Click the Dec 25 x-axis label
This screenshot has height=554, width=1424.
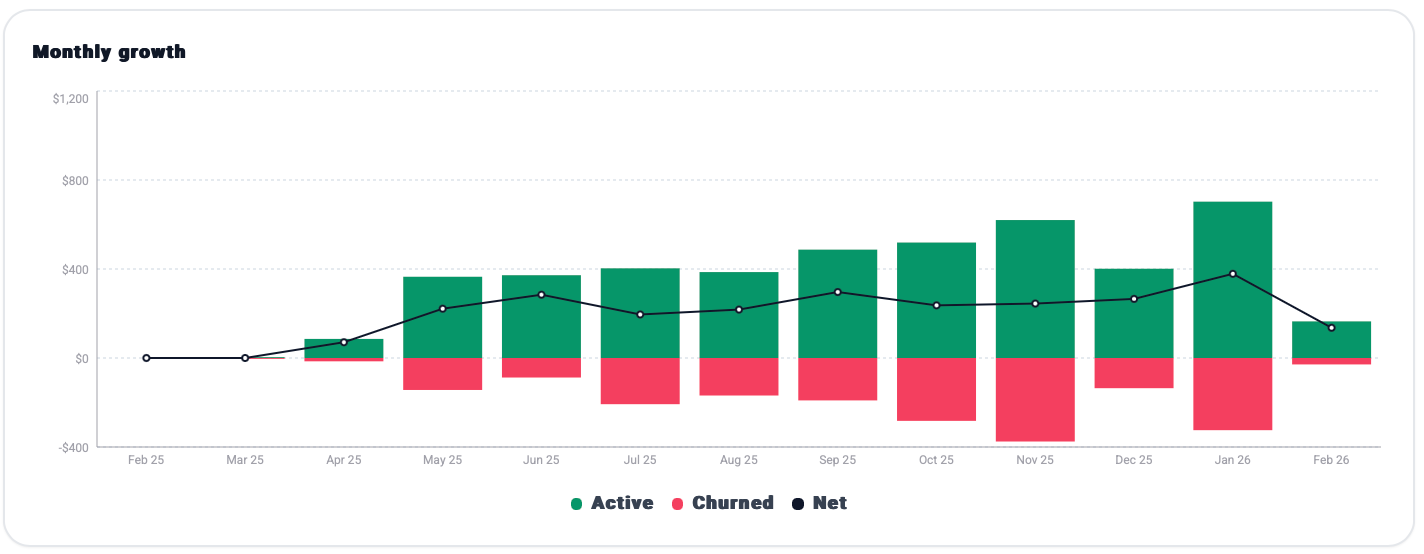coord(1133,461)
